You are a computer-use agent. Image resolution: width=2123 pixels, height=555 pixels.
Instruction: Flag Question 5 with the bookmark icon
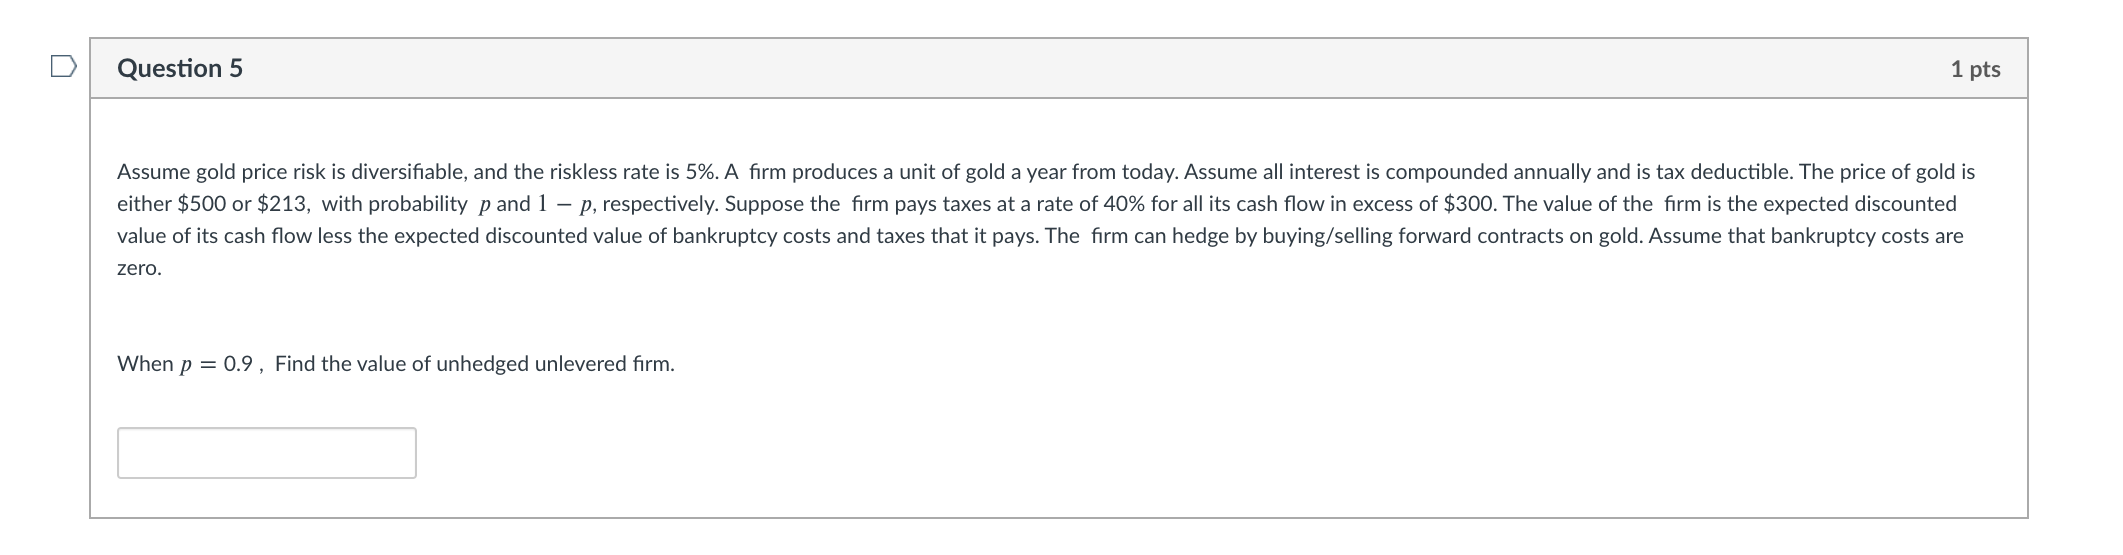63,67
